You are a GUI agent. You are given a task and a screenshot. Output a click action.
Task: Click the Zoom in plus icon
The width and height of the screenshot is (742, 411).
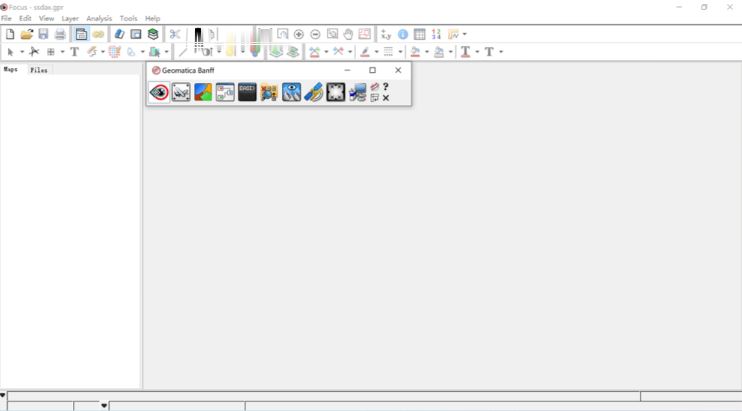(x=299, y=35)
